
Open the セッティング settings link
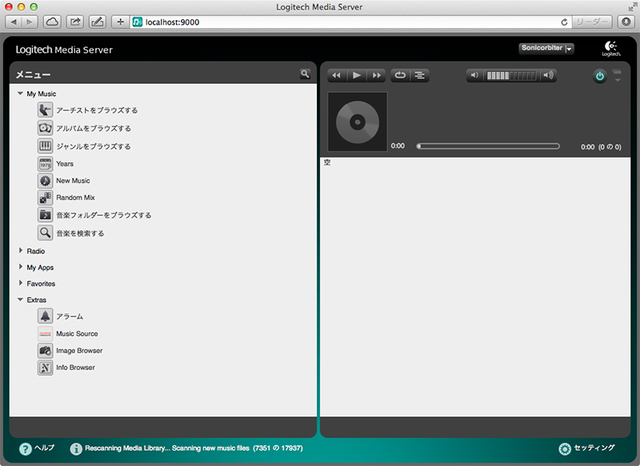pos(594,448)
